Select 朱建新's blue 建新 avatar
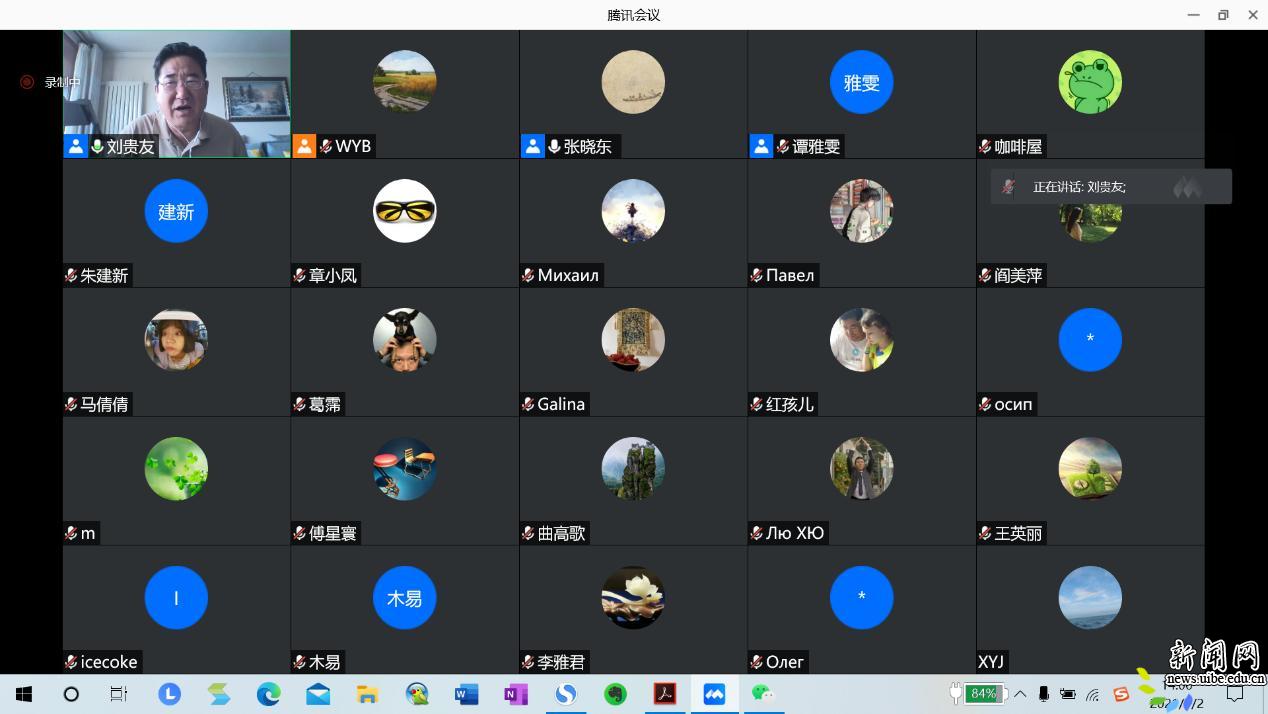This screenshot has height=714, width=1268. click(176, 211)
